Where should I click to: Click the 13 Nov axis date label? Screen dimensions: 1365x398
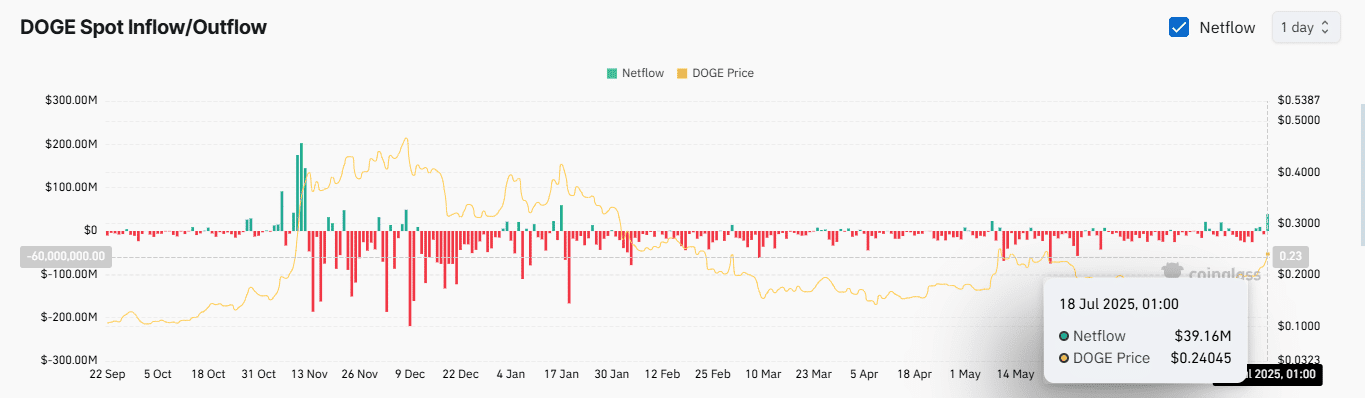point(310,374)
